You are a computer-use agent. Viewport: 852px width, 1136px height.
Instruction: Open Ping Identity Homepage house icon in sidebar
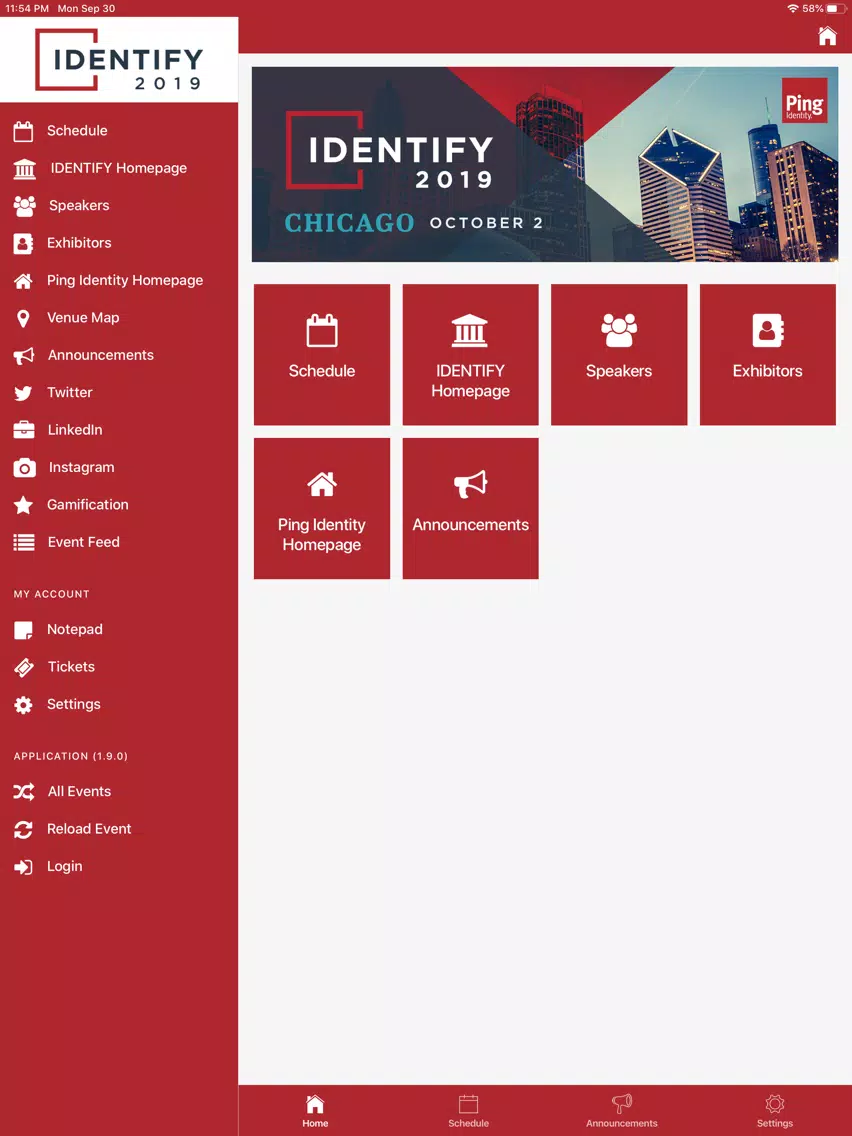[23, 281]
